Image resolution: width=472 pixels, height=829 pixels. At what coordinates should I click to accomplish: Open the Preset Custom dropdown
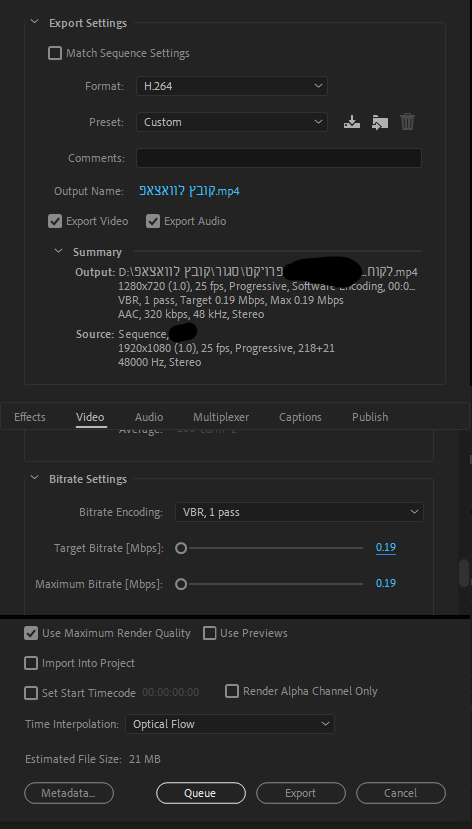[232, 122]
